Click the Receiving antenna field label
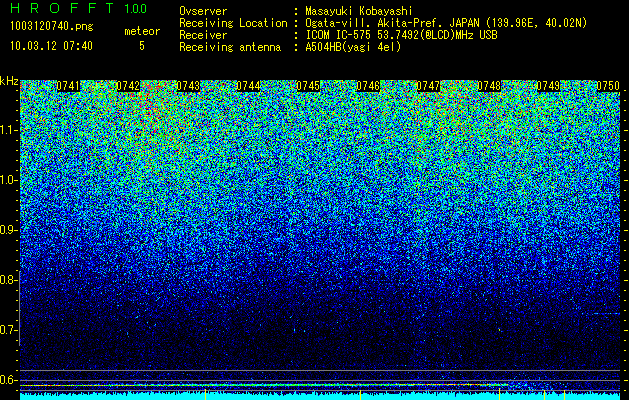Screen dimensions: 629x400 click(230, 47)
